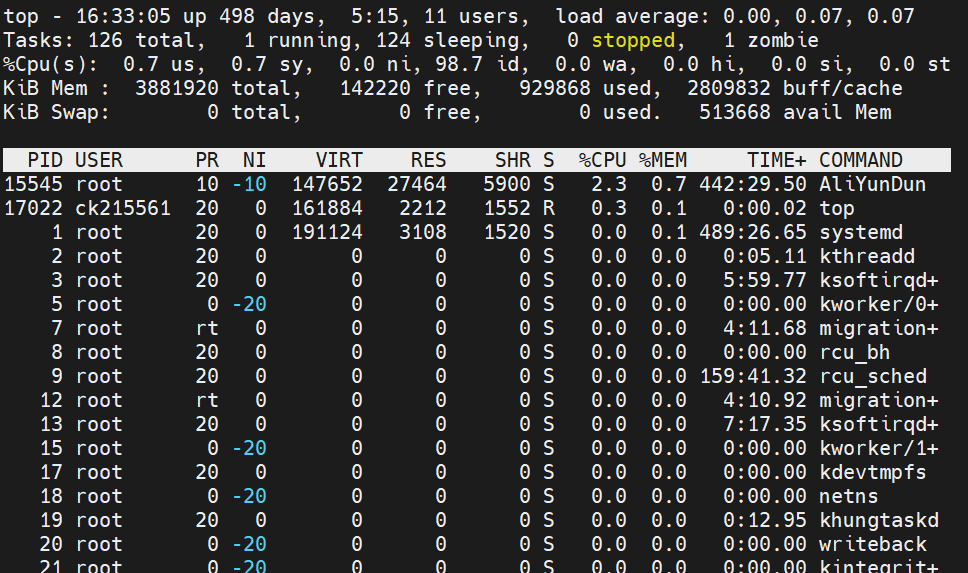The height and width of the screenshot is (573, 968).
Task: Click the PID column header
Action: [x=45, y=160]
